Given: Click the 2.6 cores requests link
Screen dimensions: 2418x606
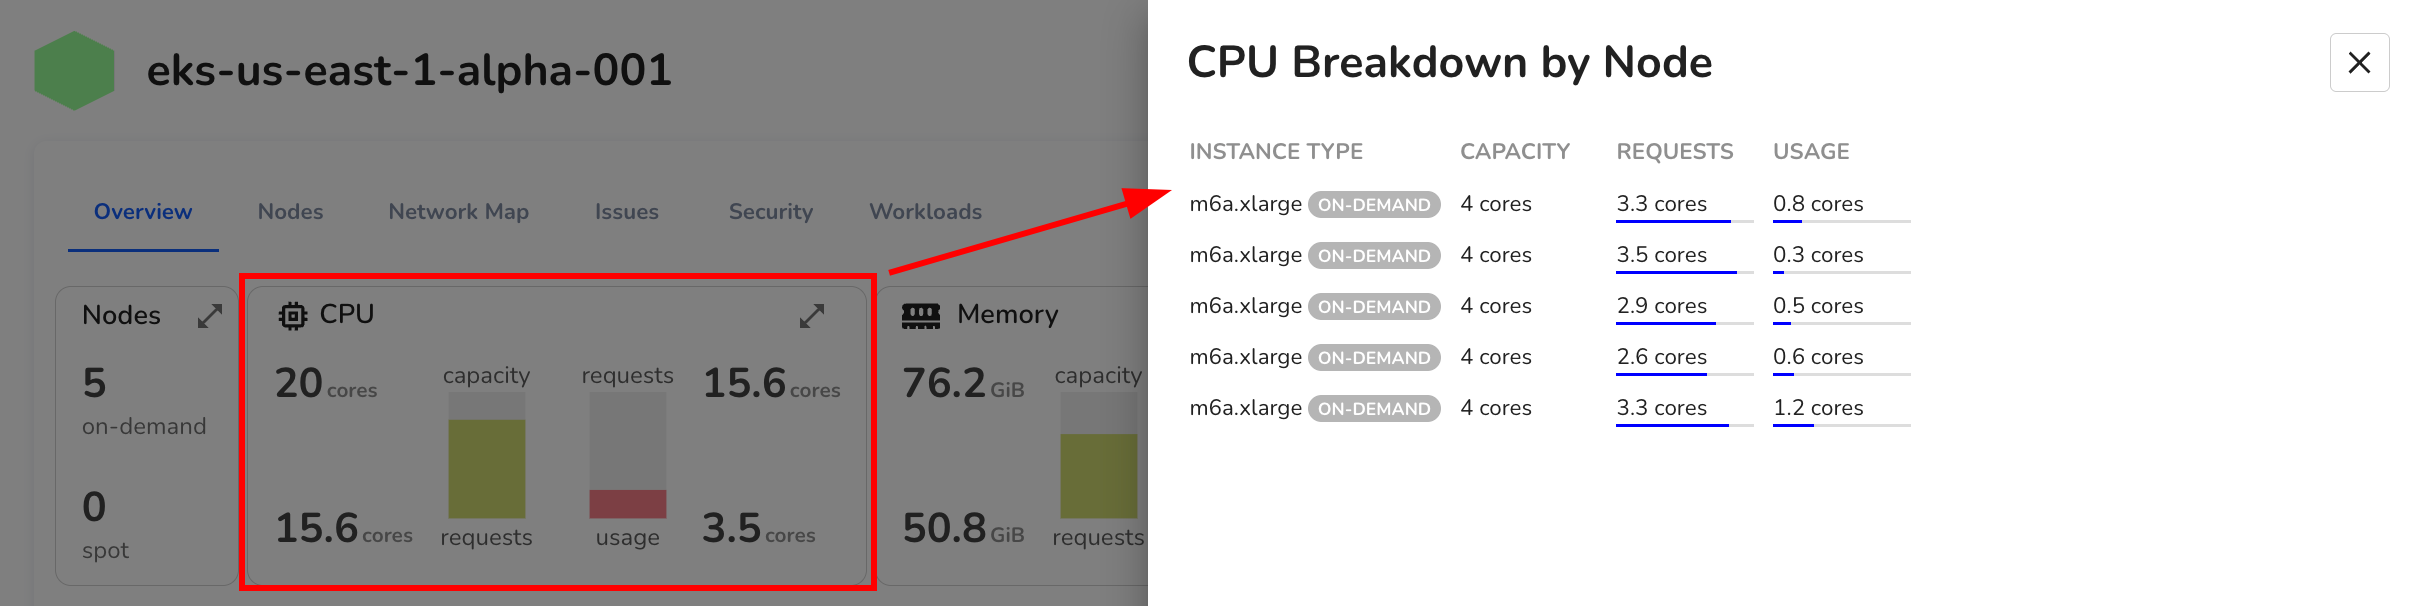Looking at the screenshot, I should (x=1661, y=357).
